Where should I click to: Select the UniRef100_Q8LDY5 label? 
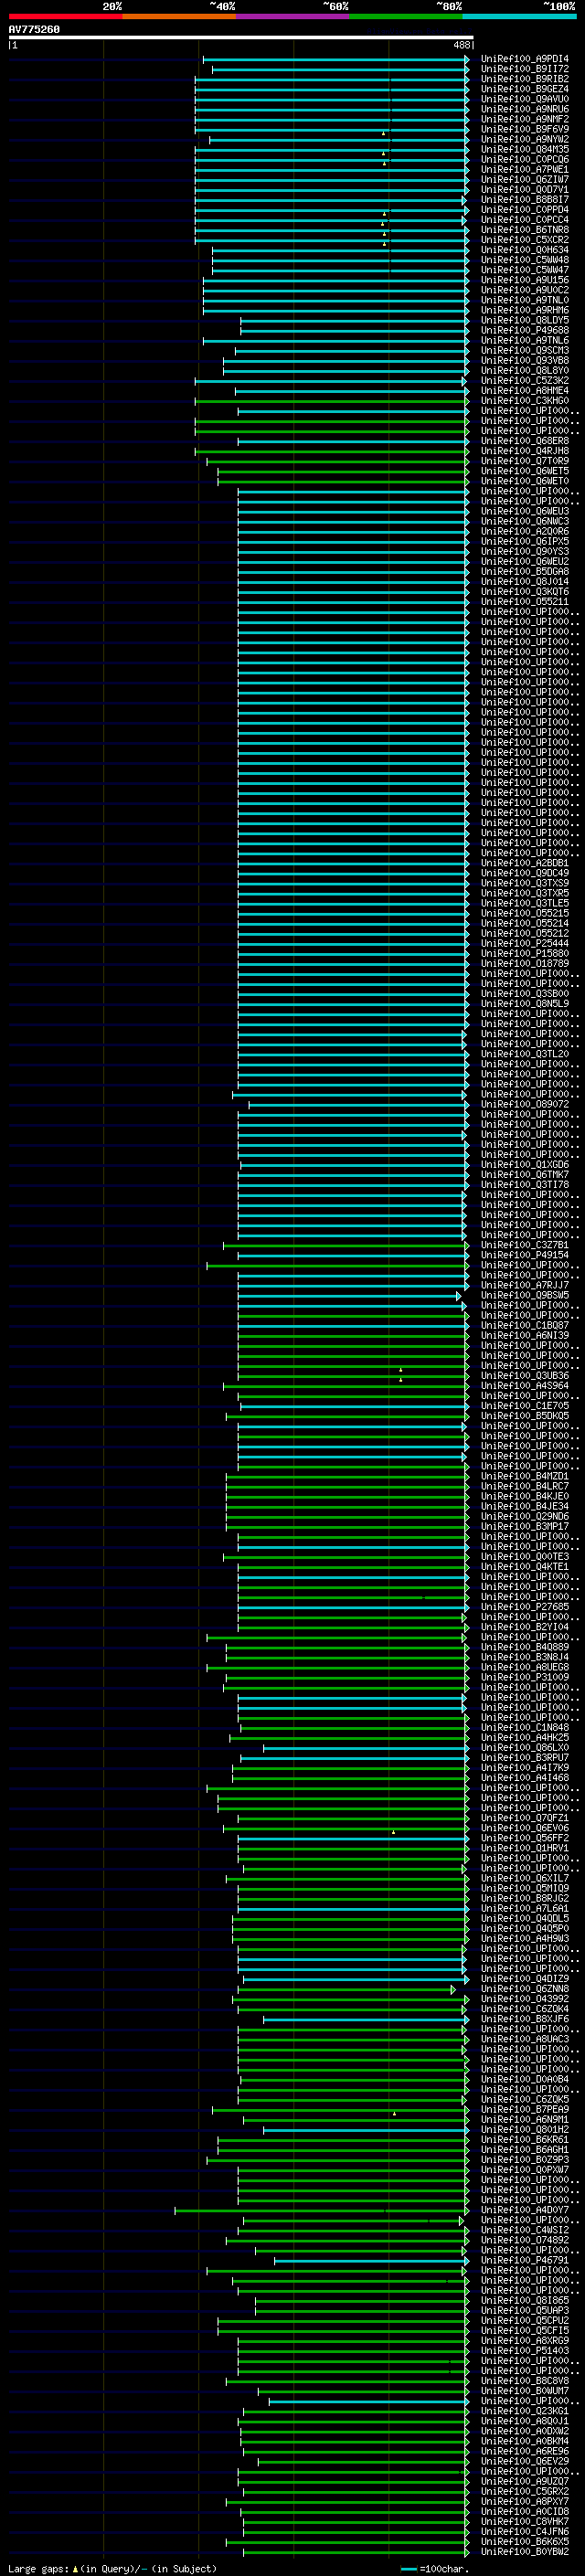click(x=524, y=320)
